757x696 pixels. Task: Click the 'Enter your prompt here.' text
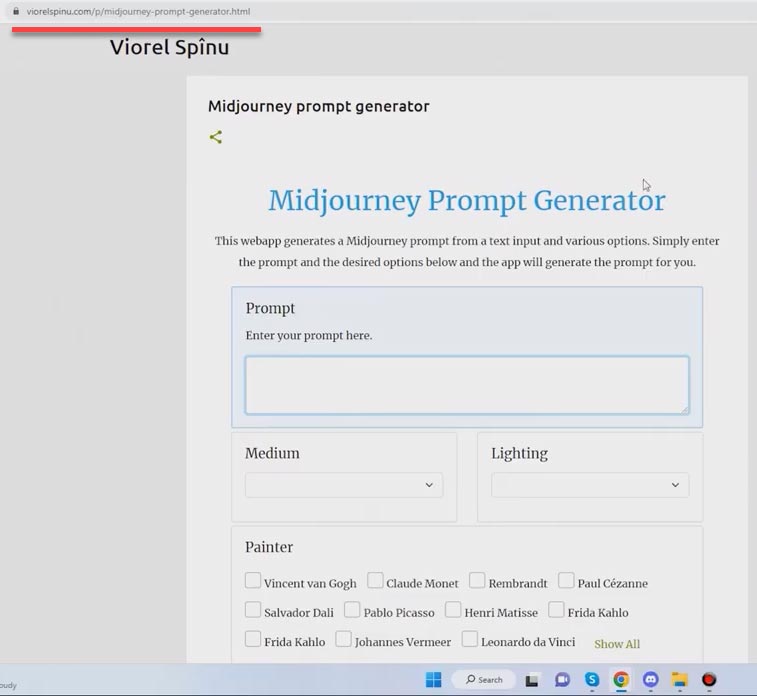coord(309,335)
